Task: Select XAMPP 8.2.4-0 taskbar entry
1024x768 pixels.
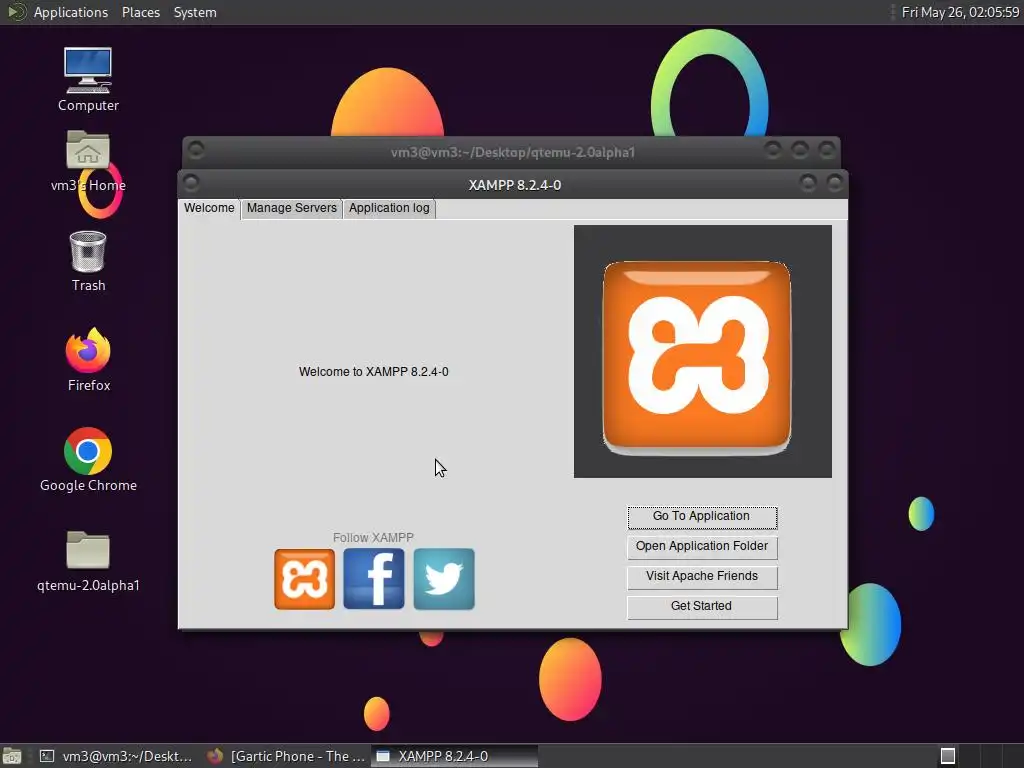Action: coord(455,756)
